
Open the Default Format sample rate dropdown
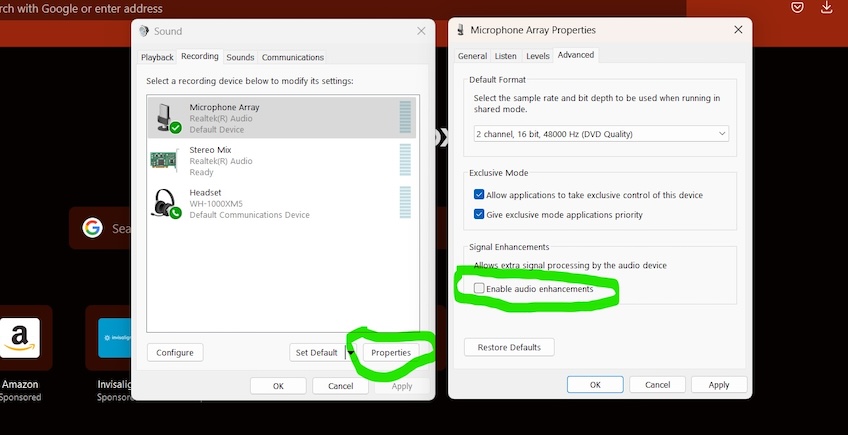601,134
